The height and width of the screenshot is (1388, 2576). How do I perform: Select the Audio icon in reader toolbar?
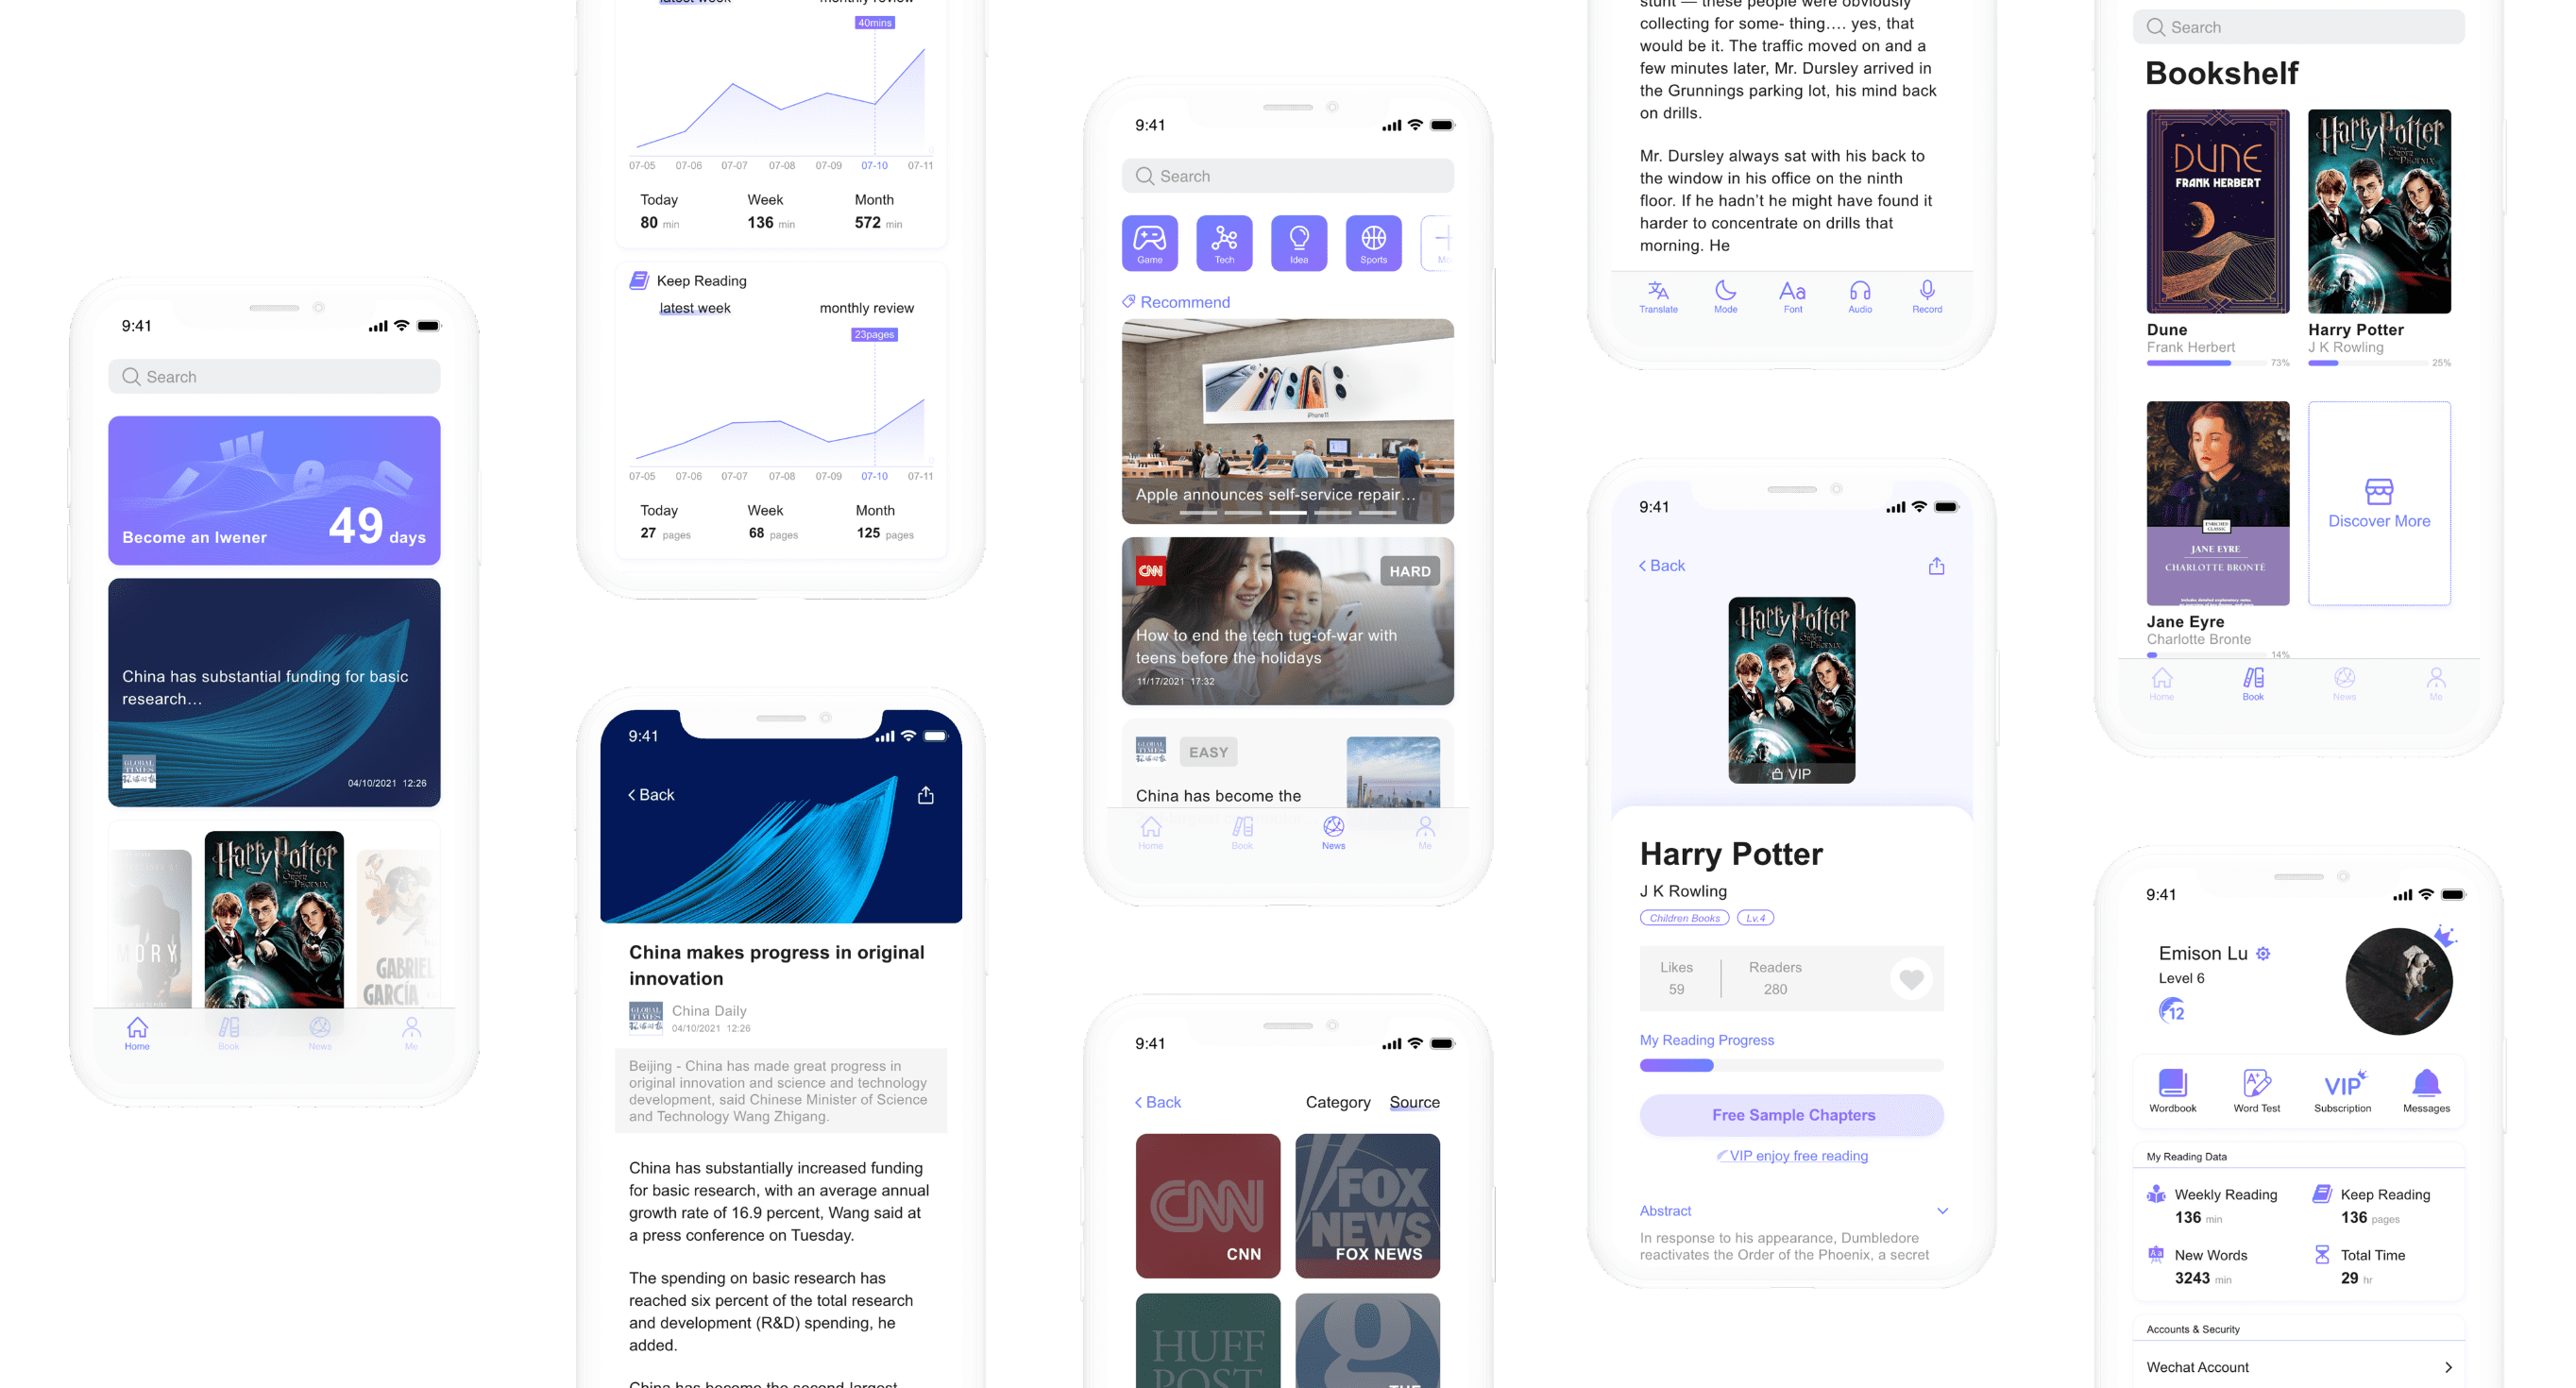[x=1856, y=293]
